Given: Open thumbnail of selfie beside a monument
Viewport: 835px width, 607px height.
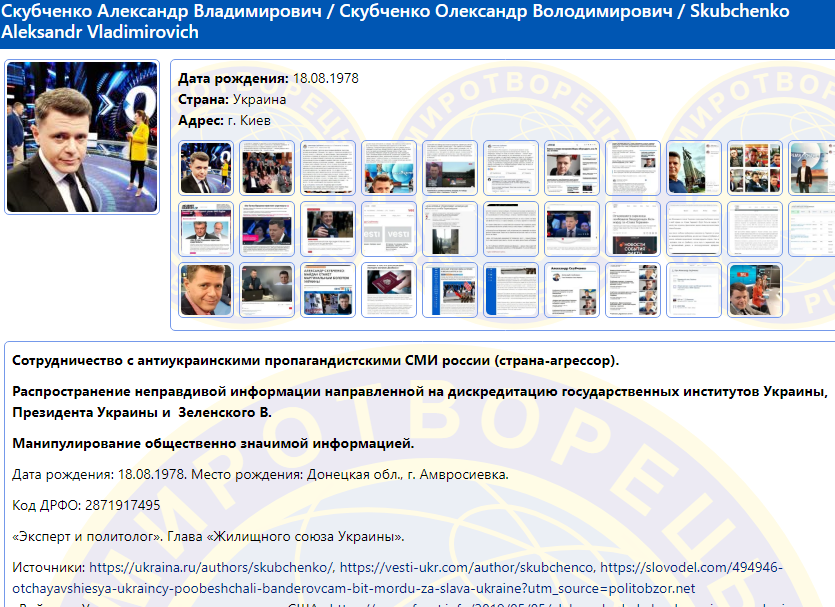Looking at the screenshot, I should click(694, 168).
